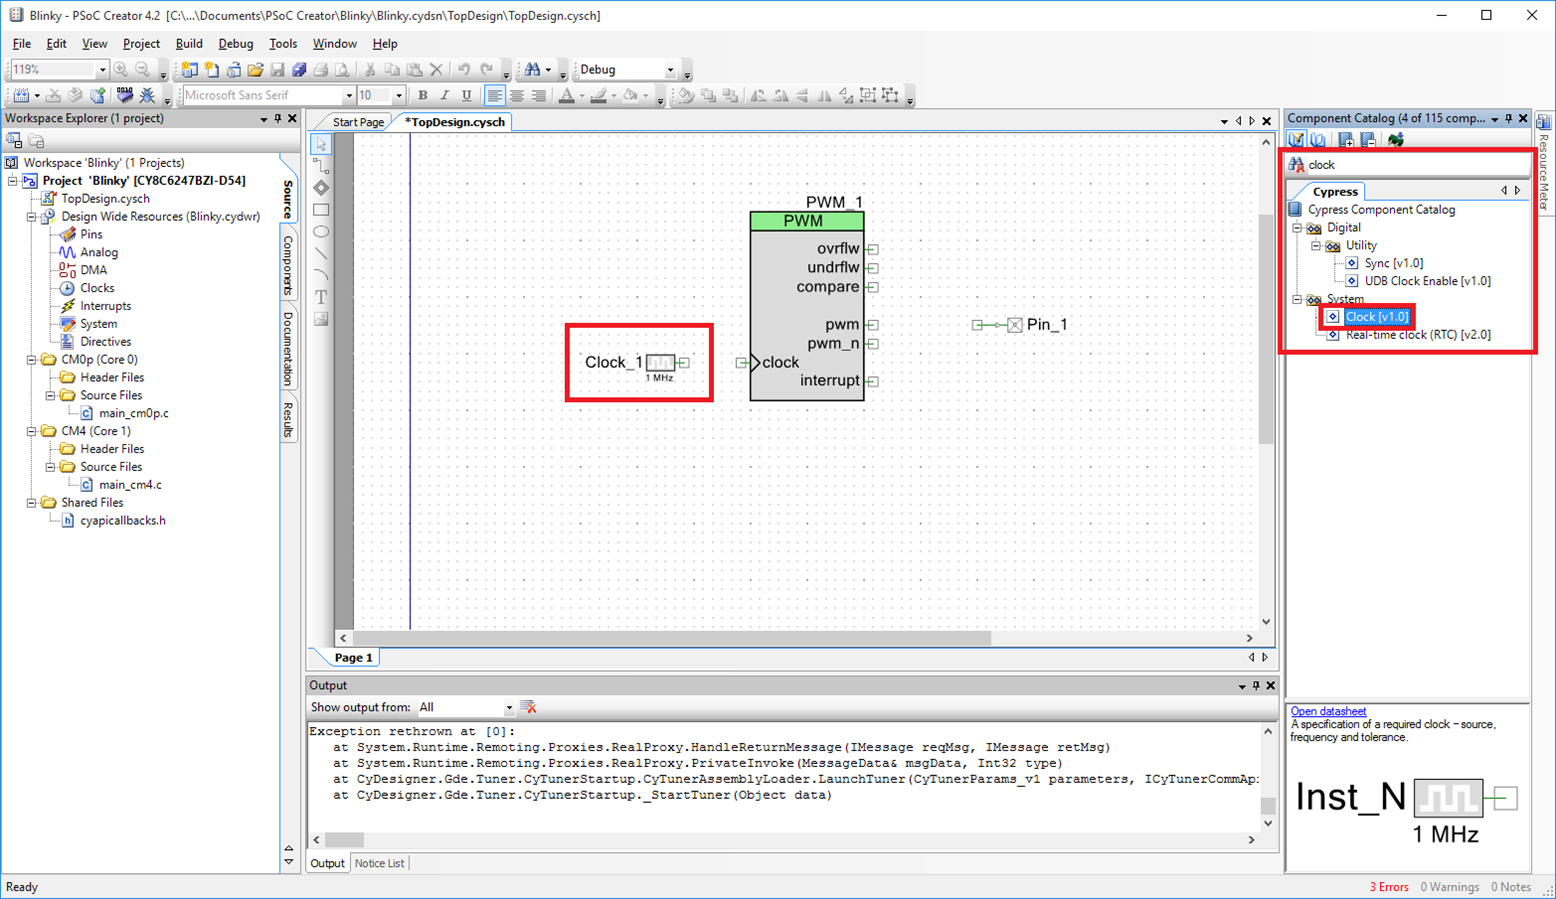This screenshot has width=1556, height=899.
Task: Click the component catalog search field
Action: (1415, 165)
